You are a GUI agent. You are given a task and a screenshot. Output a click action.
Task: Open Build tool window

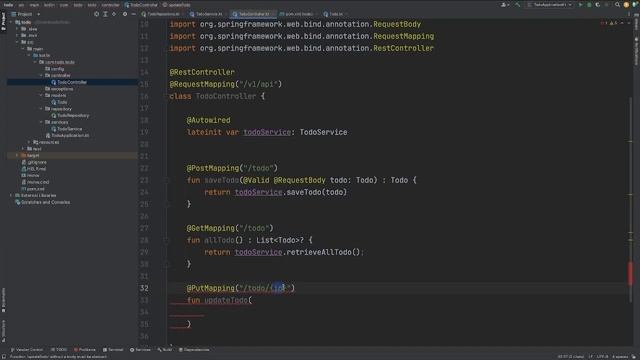165,350
